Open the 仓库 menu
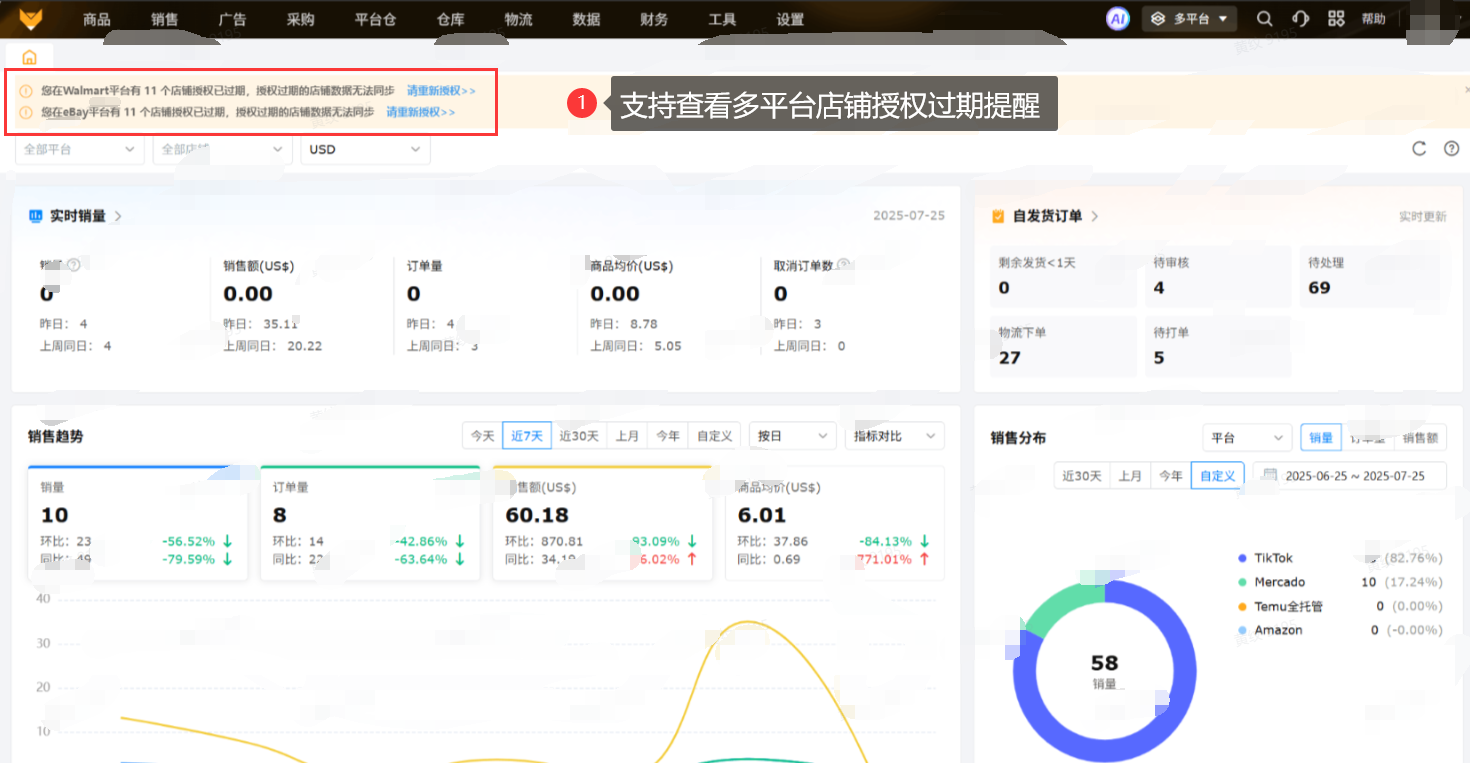Image resolution: width=1470 pixels, height=763 pixels. pyautogui.click(x=450, y=19)
